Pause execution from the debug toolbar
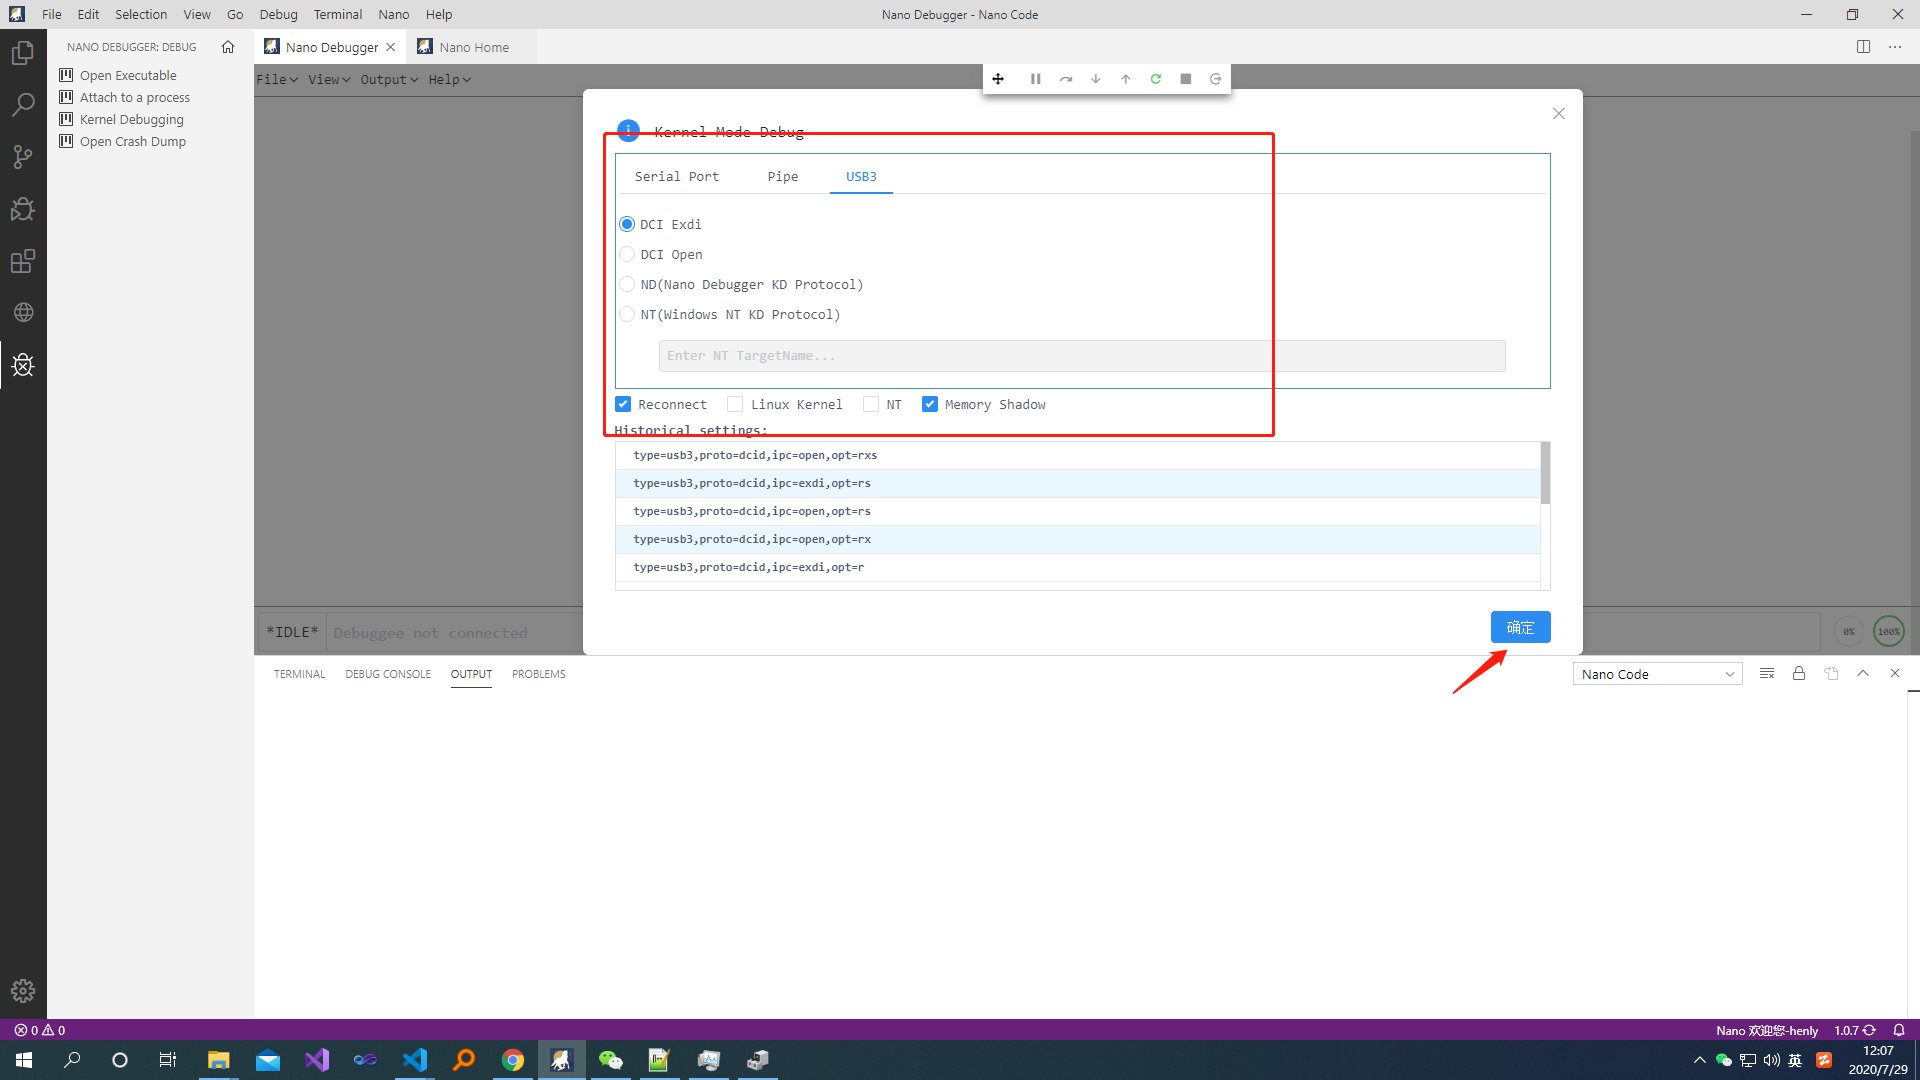The image size is (1920, 1080). click(1036, 79)
